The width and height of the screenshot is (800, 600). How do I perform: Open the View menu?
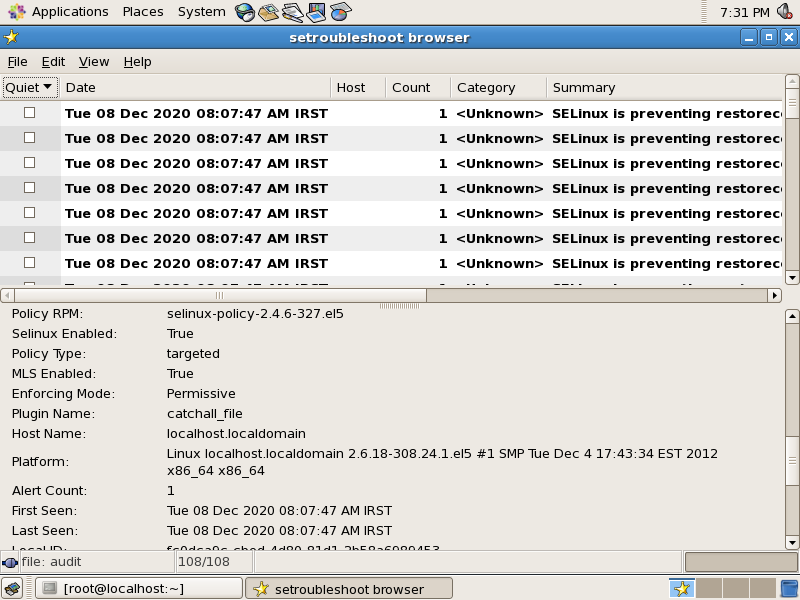pos(94,62)
